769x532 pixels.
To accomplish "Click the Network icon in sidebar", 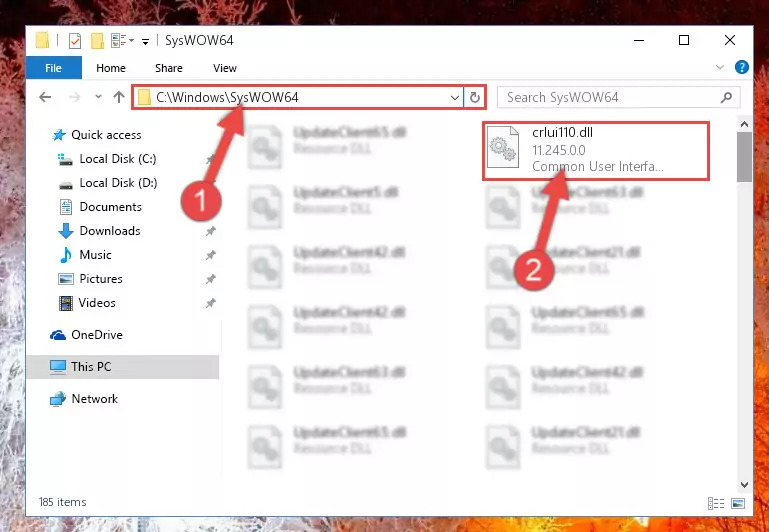I will 58,399.
